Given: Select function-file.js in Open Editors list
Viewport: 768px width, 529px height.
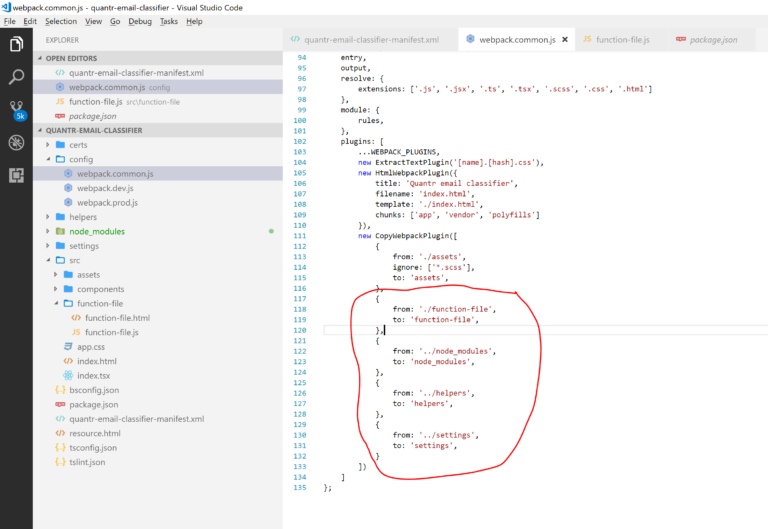Looking at the screenshot, I should click(158, 101).
